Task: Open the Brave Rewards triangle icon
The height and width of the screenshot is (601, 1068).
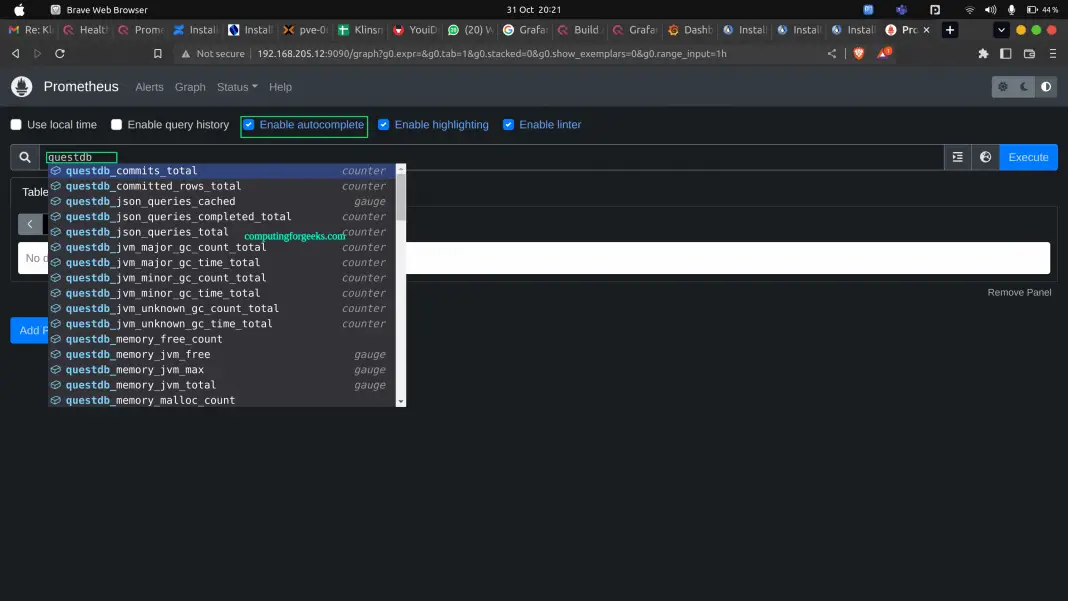Action: tap(882, 53)
